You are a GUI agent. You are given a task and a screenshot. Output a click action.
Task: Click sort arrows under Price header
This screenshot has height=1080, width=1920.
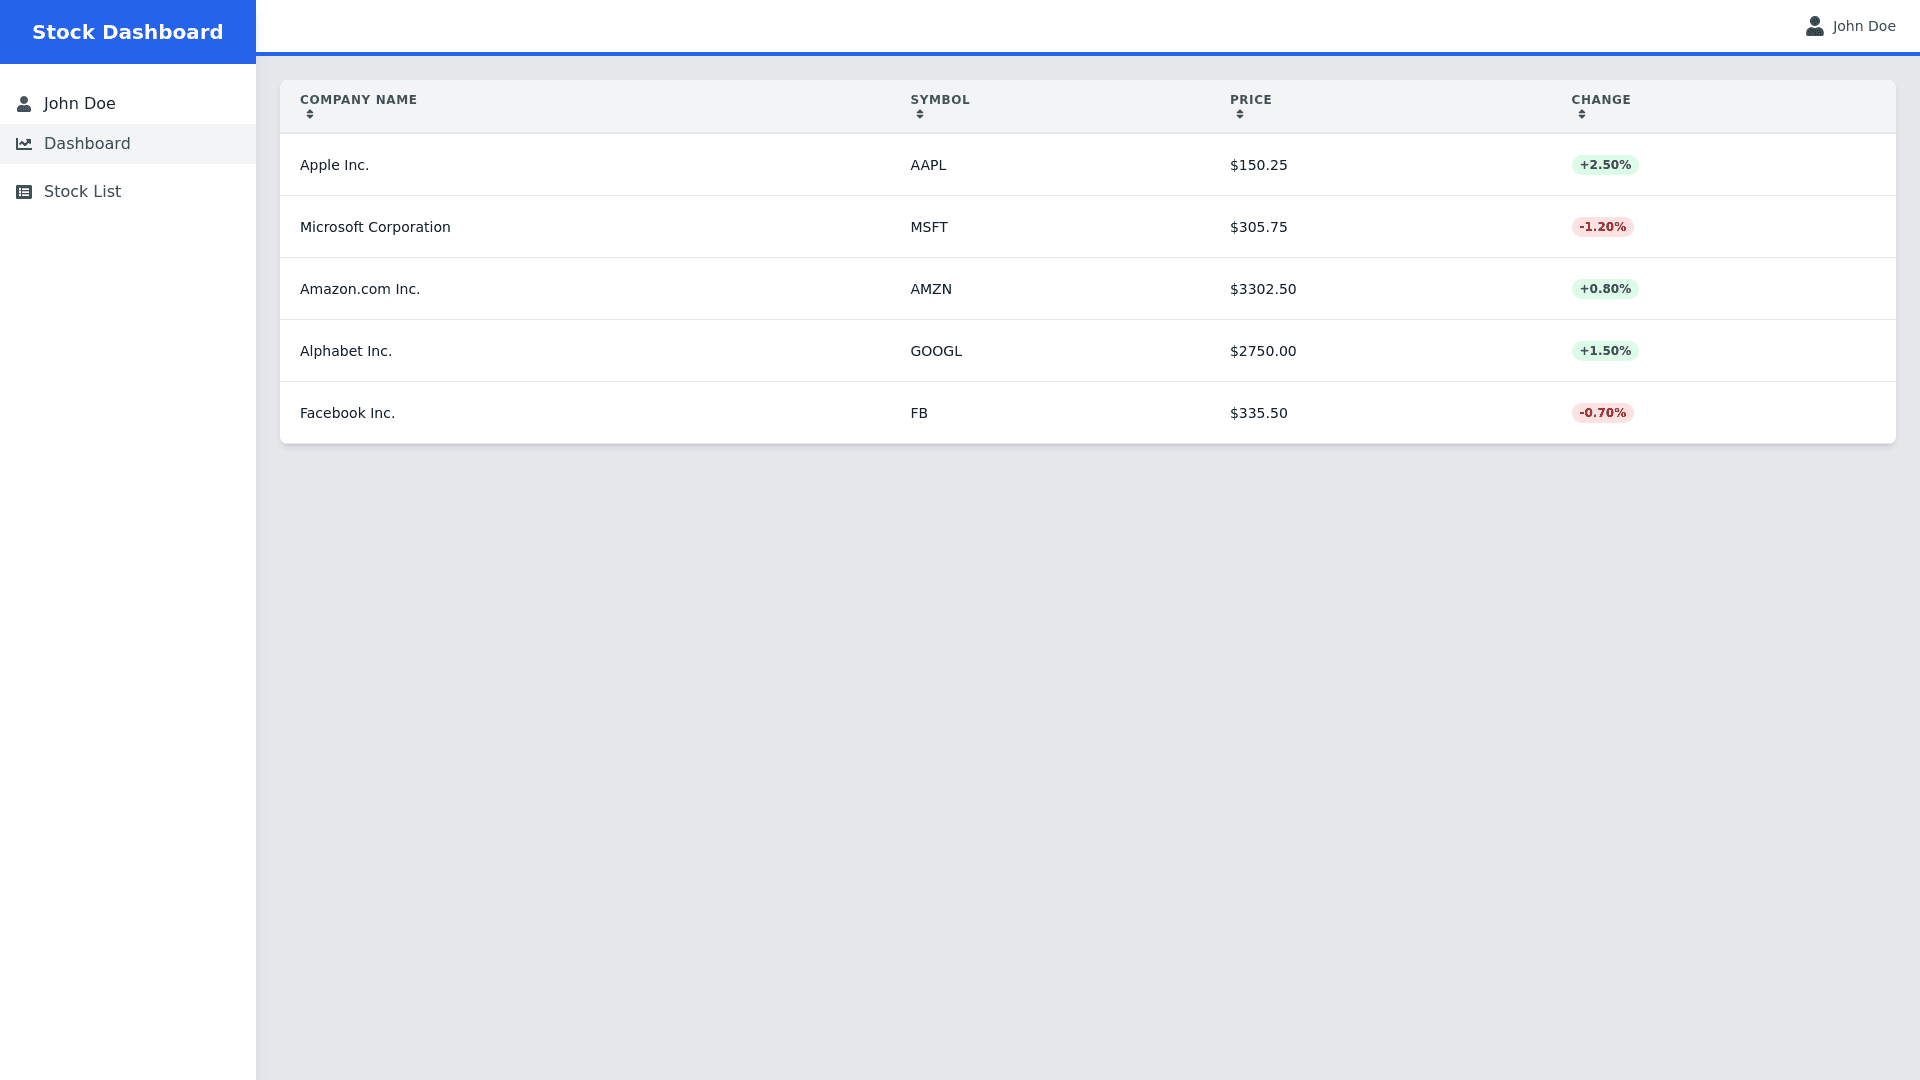pos(1240,115)
